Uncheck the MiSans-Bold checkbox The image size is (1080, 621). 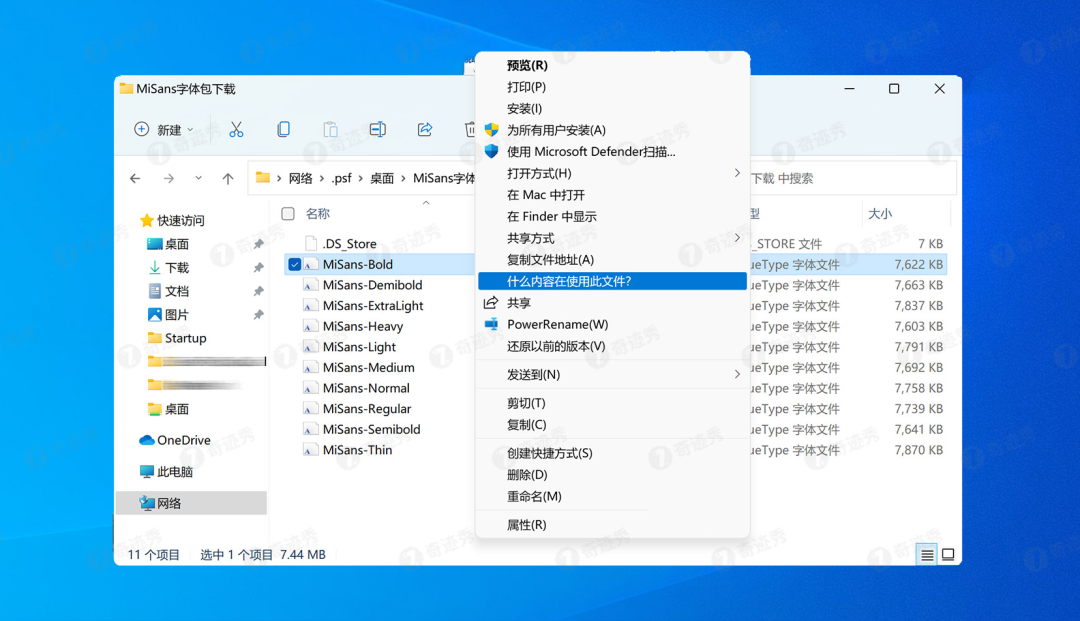click(294, 264)
